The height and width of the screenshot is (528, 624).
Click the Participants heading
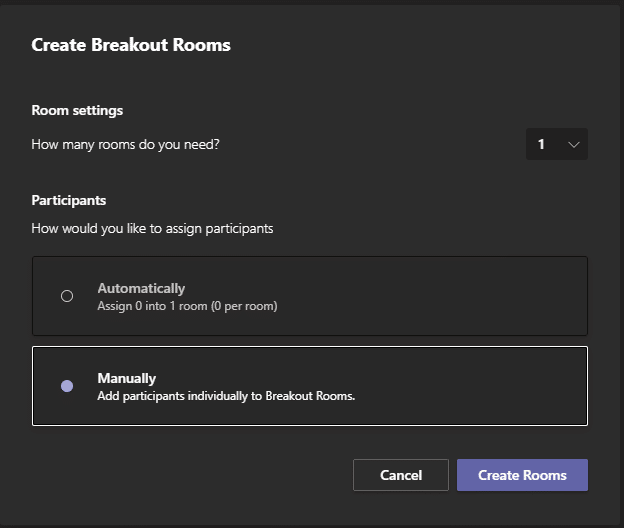69,200
